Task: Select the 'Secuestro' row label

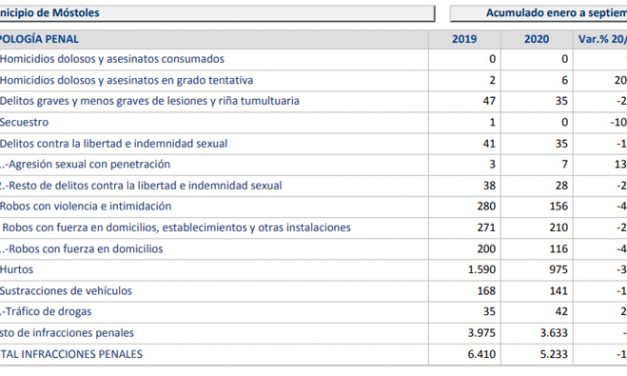Action: pyautogui.click(x=24, y=122)
